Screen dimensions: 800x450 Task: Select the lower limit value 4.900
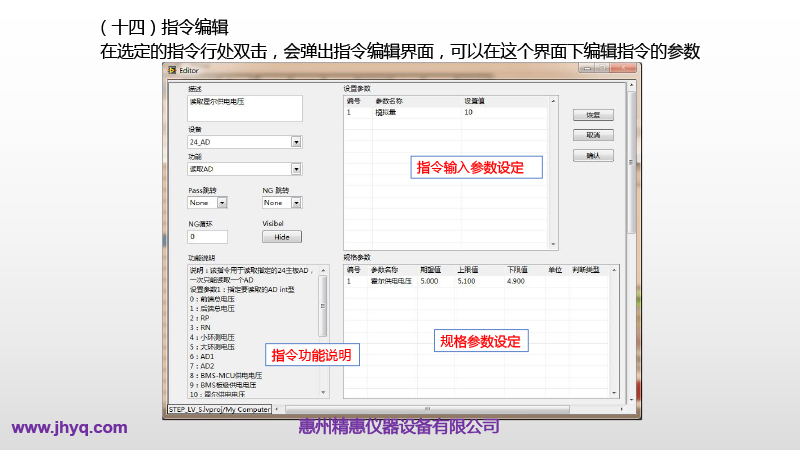tap(516, 281)
